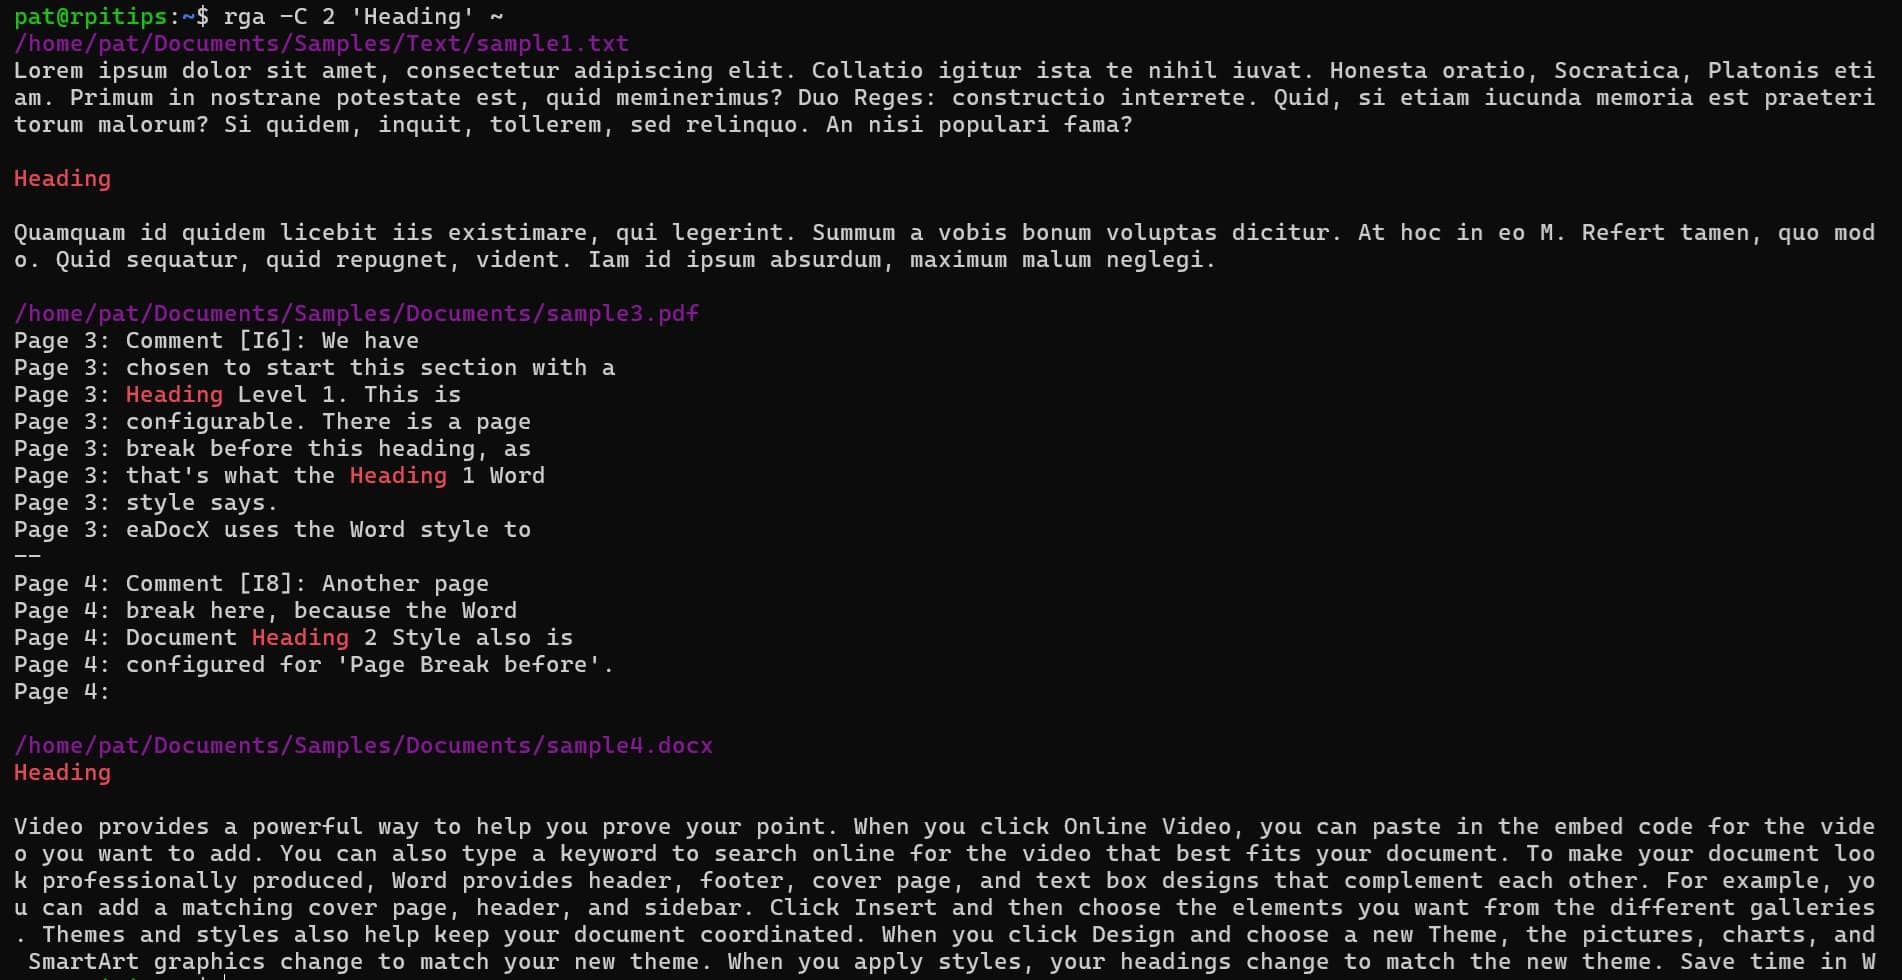Click the line starting "Lorem ipsum dolor"

(400, 71)
